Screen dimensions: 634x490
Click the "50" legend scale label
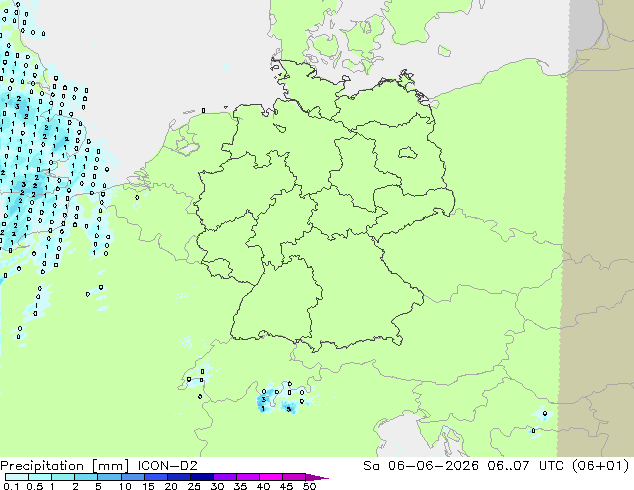(x=309, y=486)
